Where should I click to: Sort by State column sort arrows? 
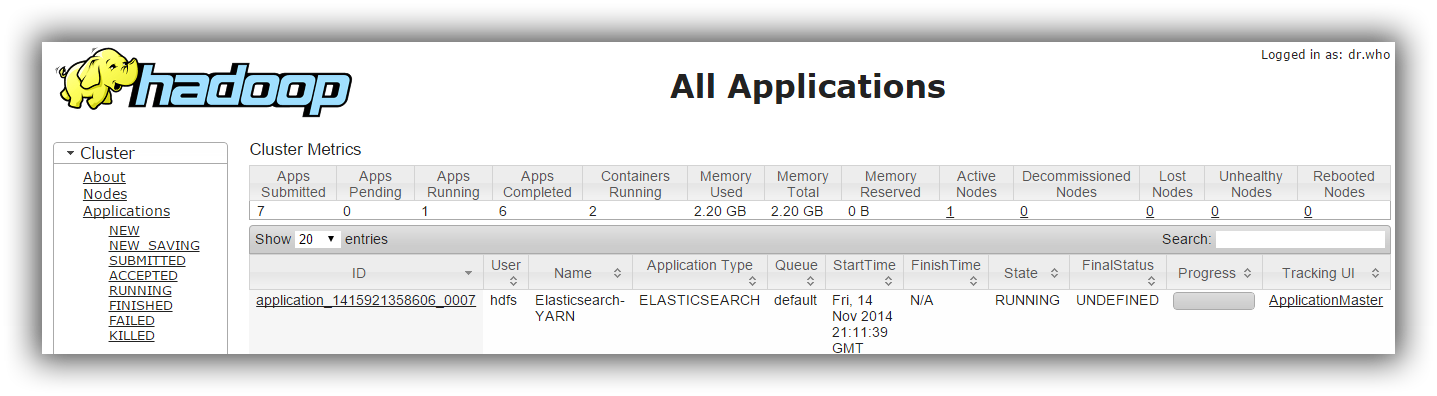point(1053,273)
